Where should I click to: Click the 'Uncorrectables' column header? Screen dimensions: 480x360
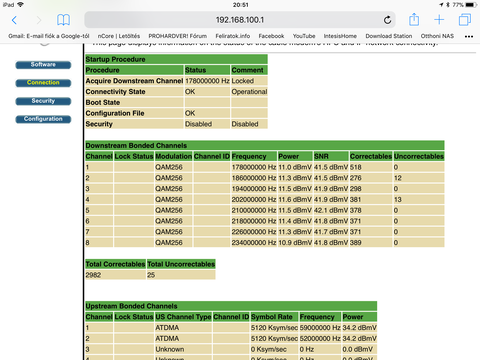pyautogui.click(x=419, y=156)
